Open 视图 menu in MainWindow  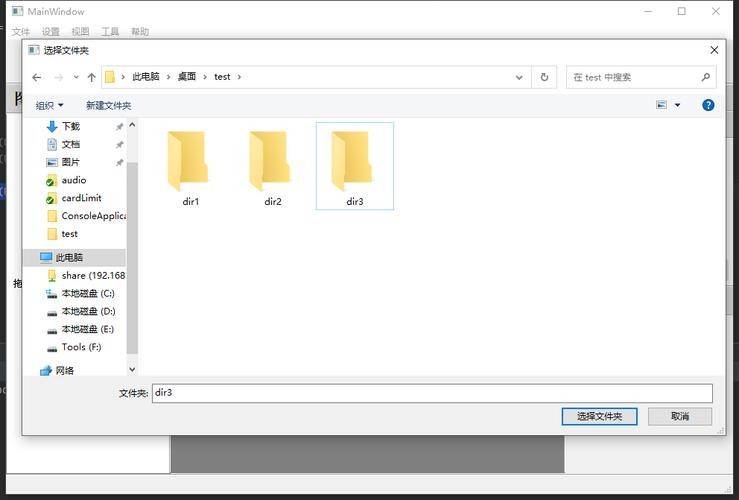coord(80,32)
